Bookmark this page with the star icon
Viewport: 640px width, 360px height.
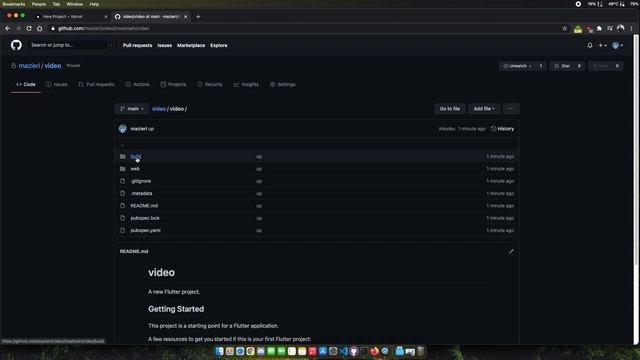tap(564, 29)
